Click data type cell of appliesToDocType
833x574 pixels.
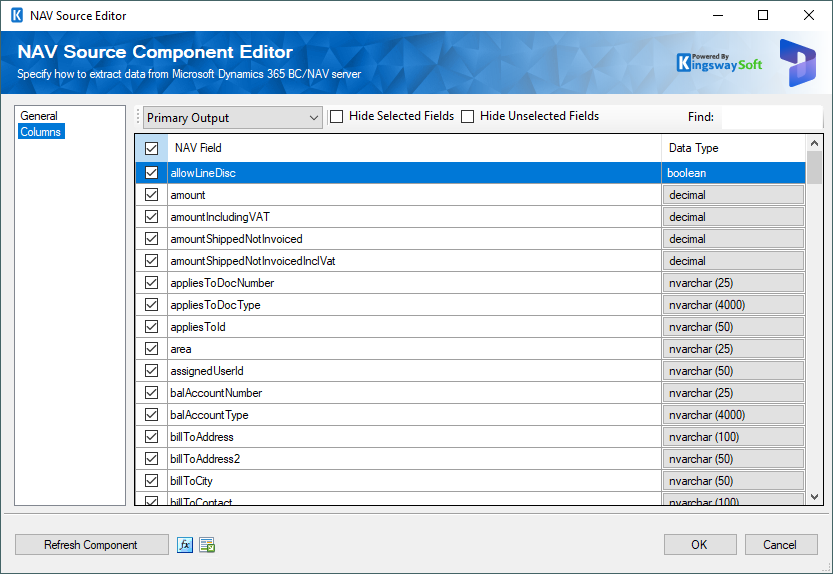coord(733,305)
